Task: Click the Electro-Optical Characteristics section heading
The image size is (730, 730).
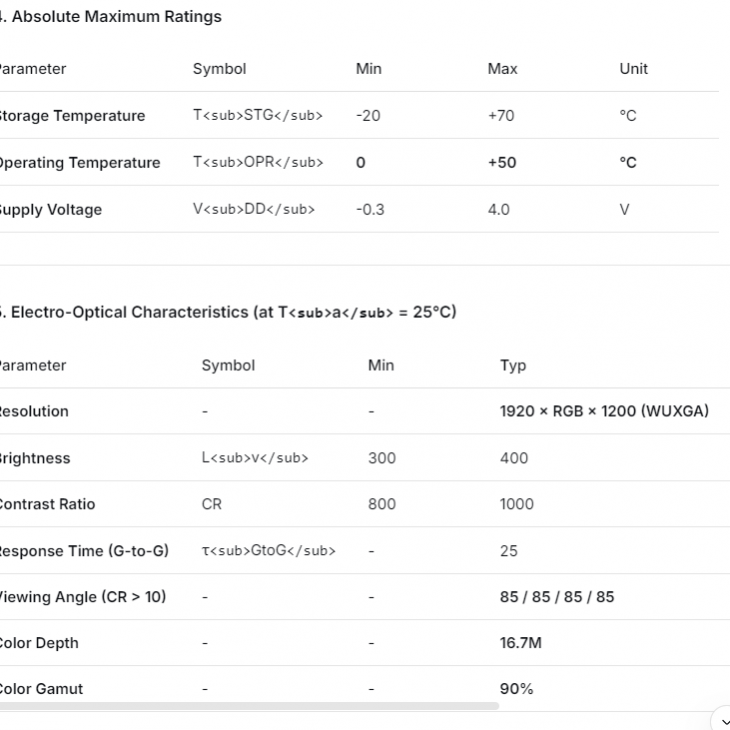Action: [230, 312]
